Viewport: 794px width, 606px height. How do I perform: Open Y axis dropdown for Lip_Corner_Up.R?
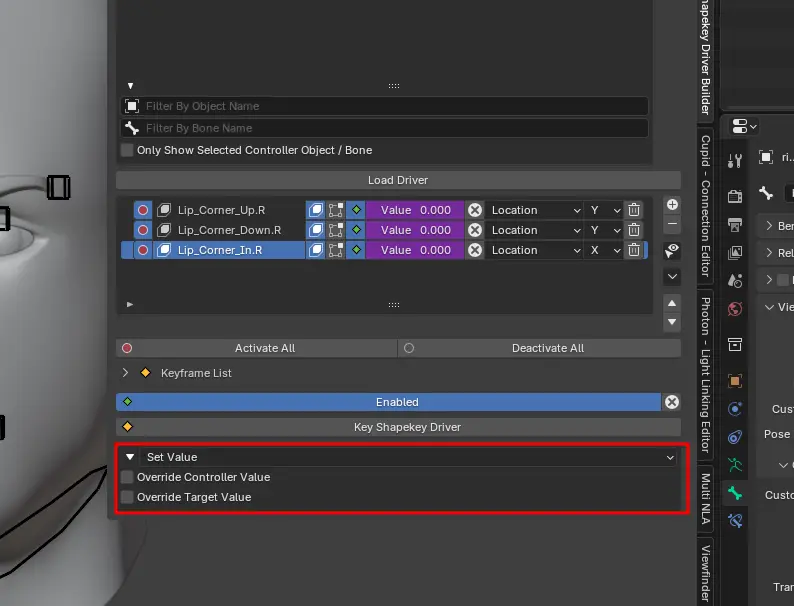tap(604, 210)
